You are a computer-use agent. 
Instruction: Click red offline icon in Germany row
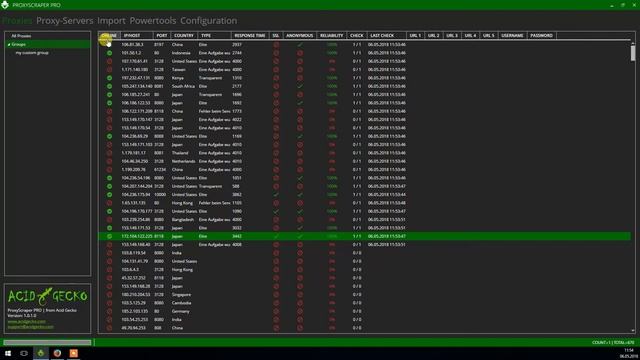(109, 311)
